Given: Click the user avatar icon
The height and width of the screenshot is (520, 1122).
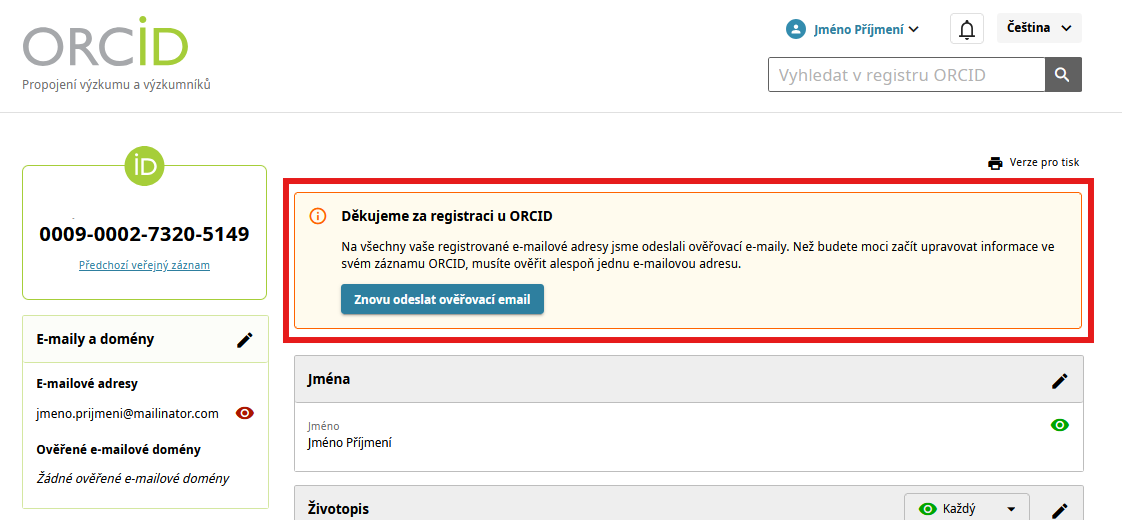Looking at the screenshot, I should (795, 29).
